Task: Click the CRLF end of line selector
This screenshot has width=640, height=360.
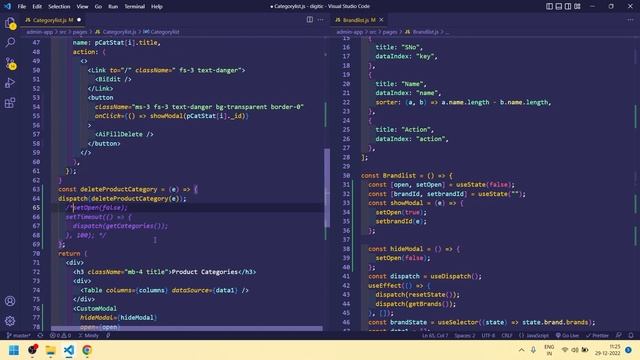Action: [507, 336]
